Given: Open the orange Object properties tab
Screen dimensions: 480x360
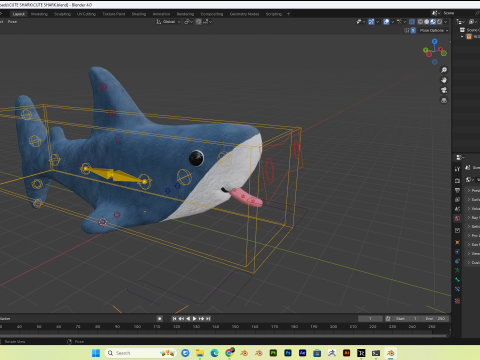Looking at the screenshot, I should pos(457,242).
